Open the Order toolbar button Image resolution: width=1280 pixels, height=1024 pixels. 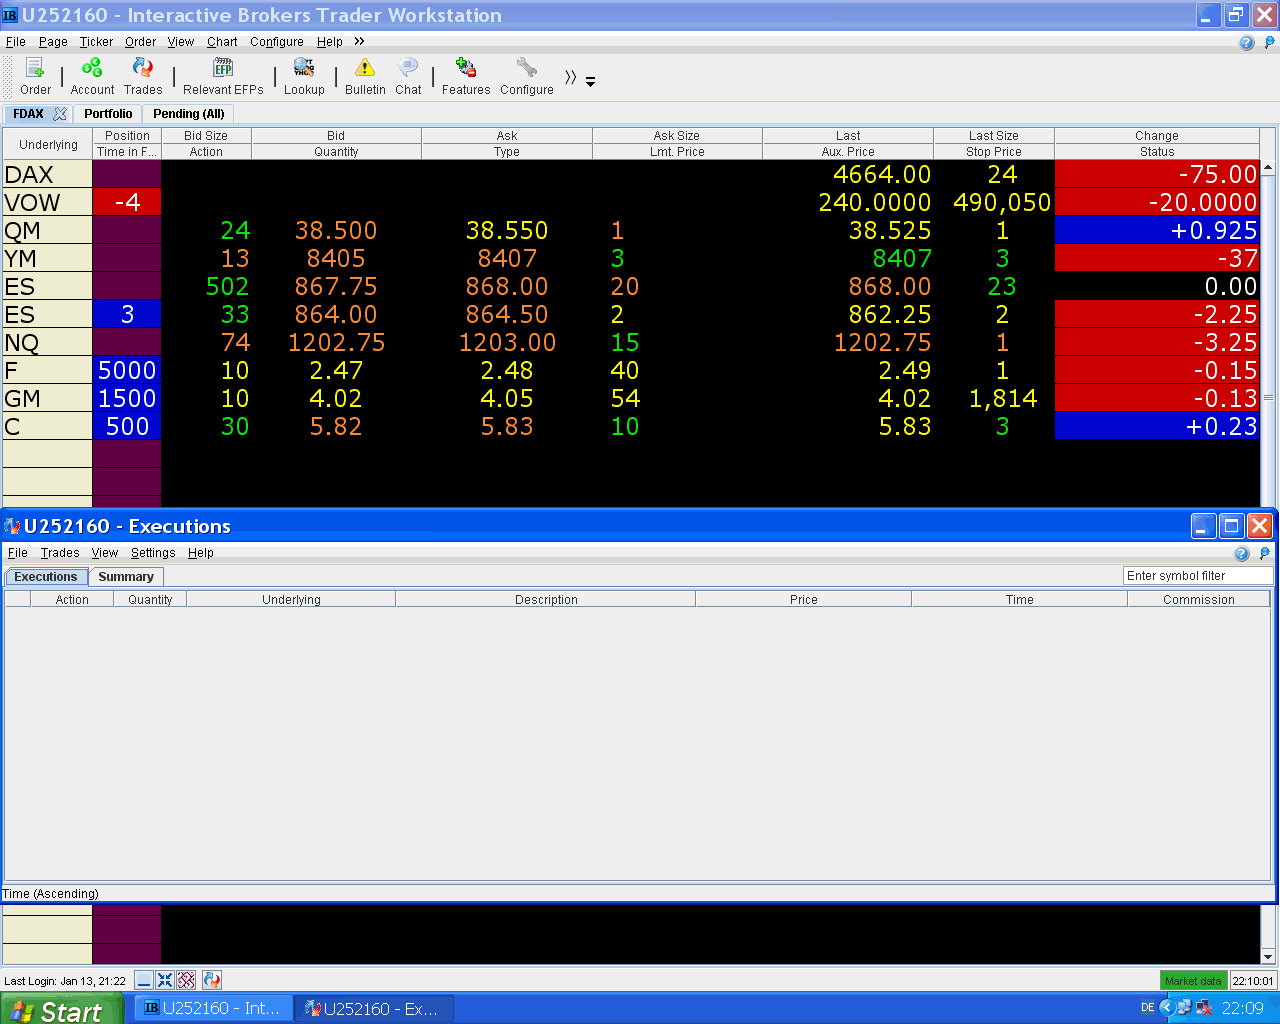pyautogui.click(x=35, y=76)
